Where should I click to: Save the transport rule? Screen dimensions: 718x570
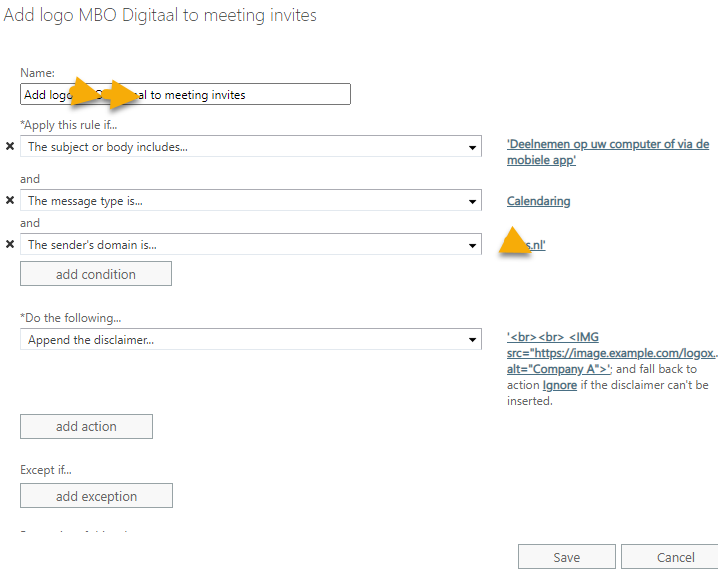coord(566,557)
